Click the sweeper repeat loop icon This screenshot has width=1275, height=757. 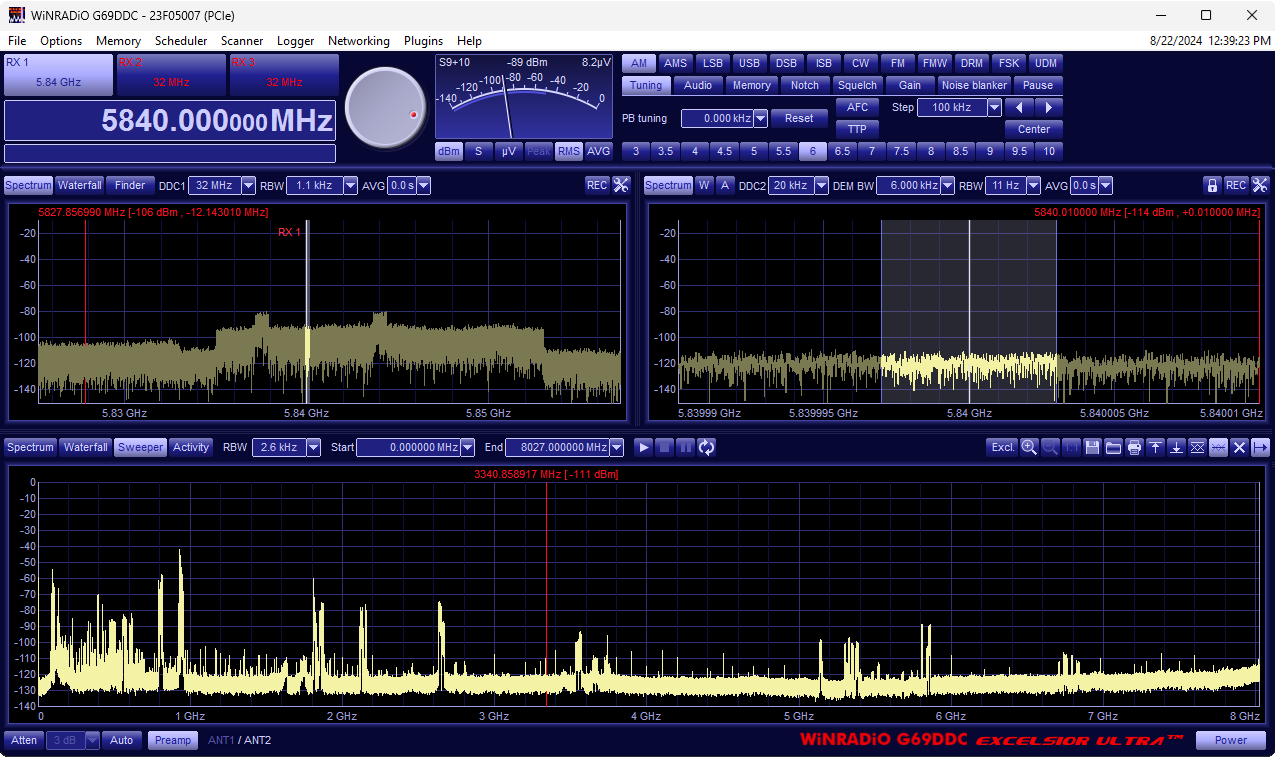pyautogui.click(x=706, y=447)
